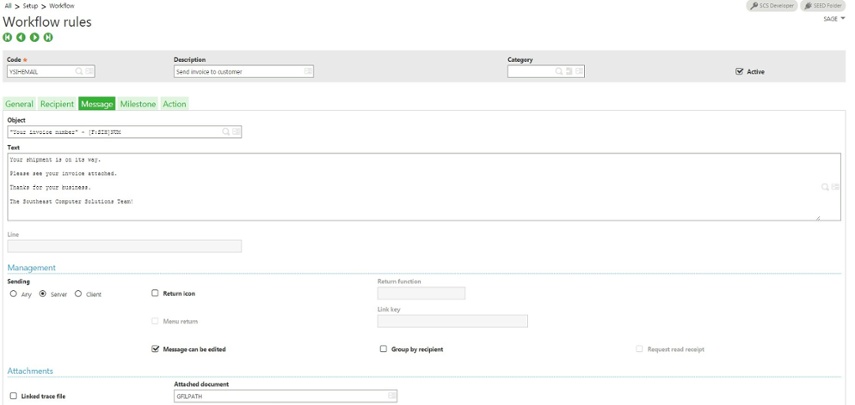The image size is (855, 405).
Task: Go to the next record
Action: (x=34, y=38)
